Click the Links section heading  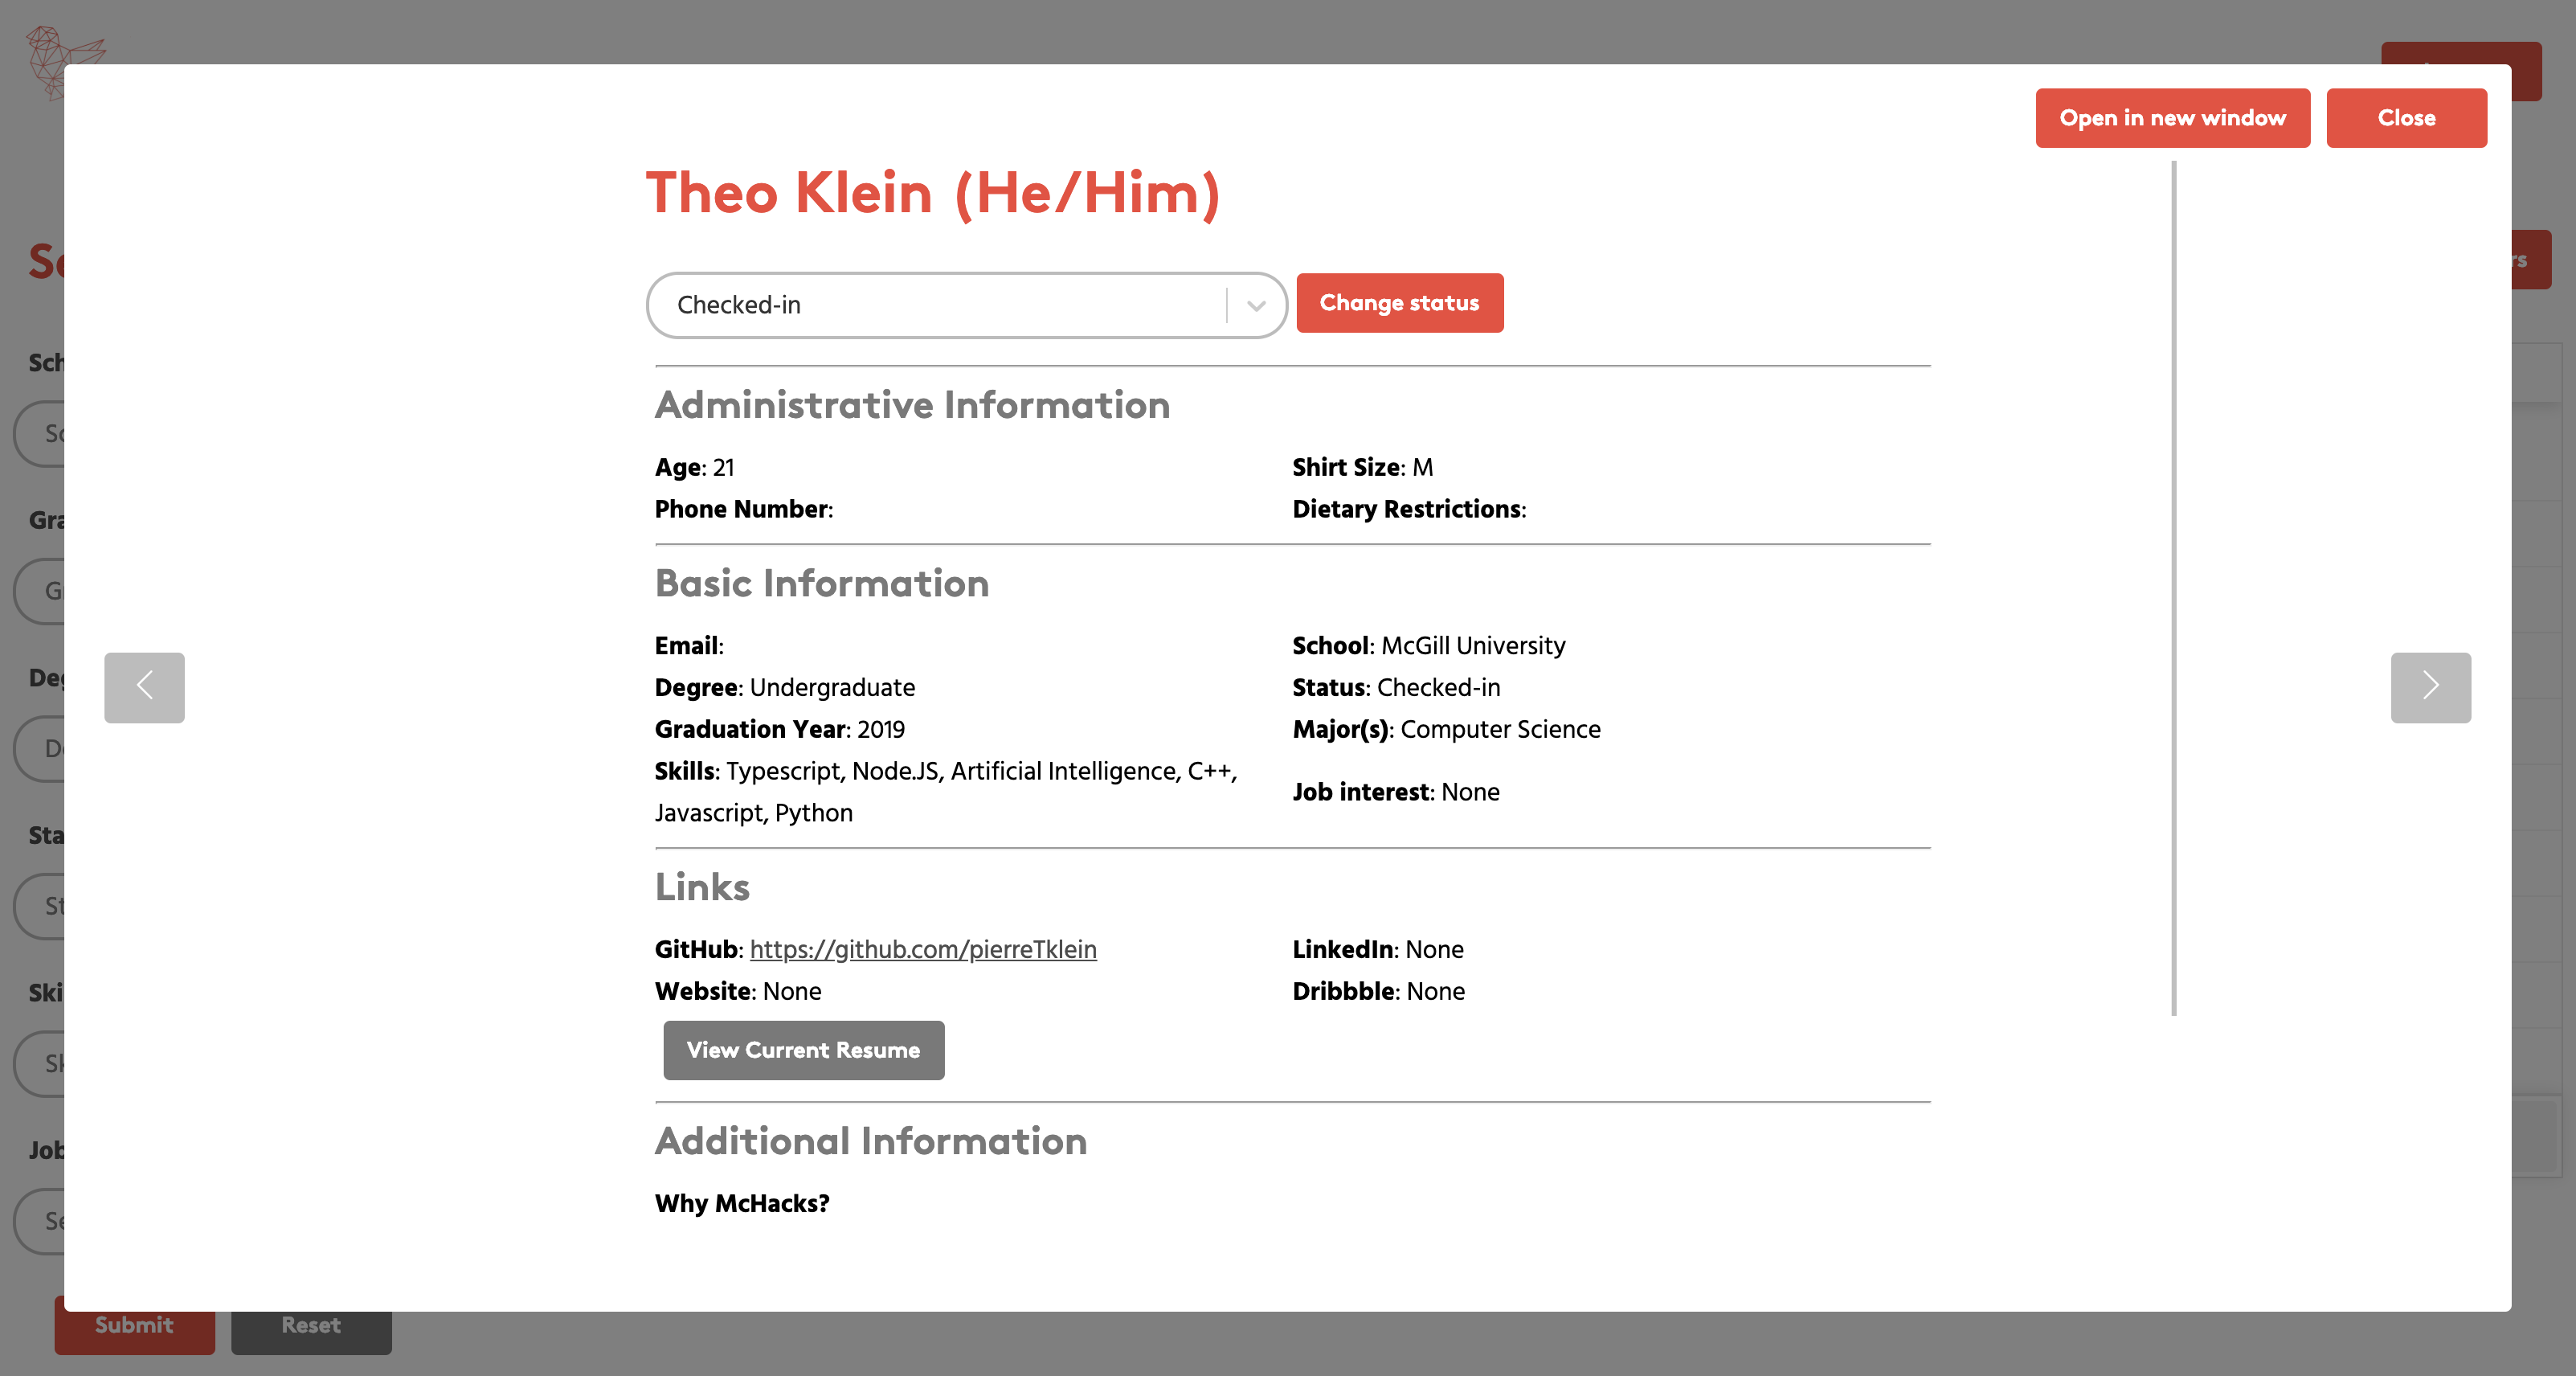pyautogui.click(x=702, y=887)
